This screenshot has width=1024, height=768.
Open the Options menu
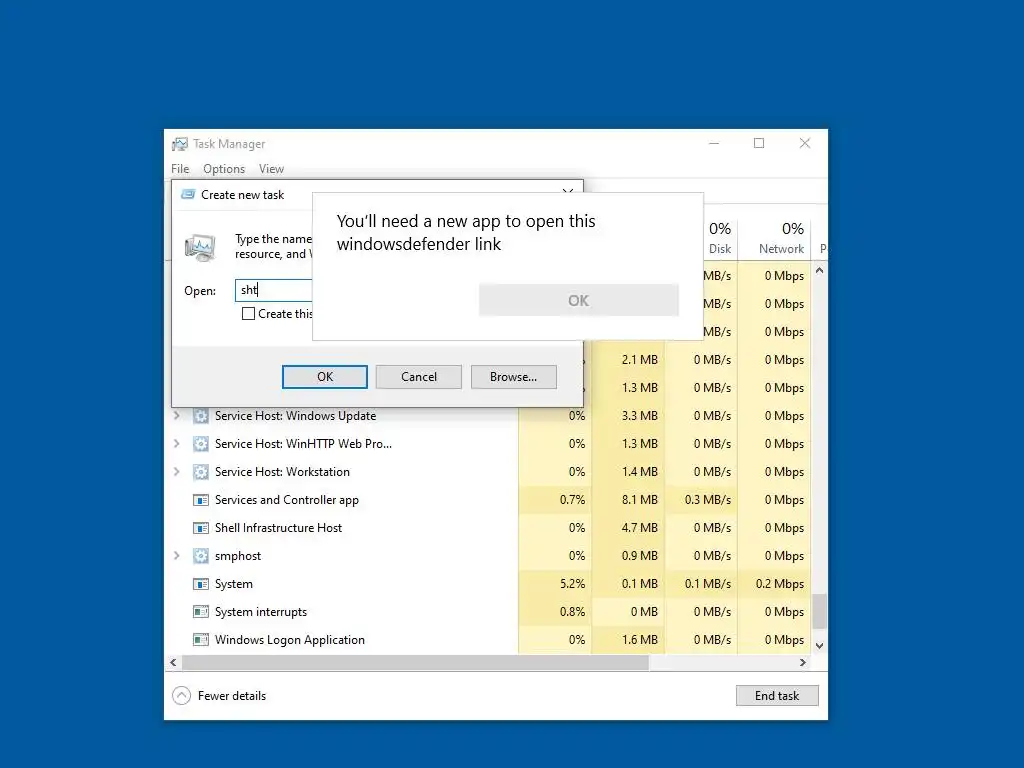(224, 169)
